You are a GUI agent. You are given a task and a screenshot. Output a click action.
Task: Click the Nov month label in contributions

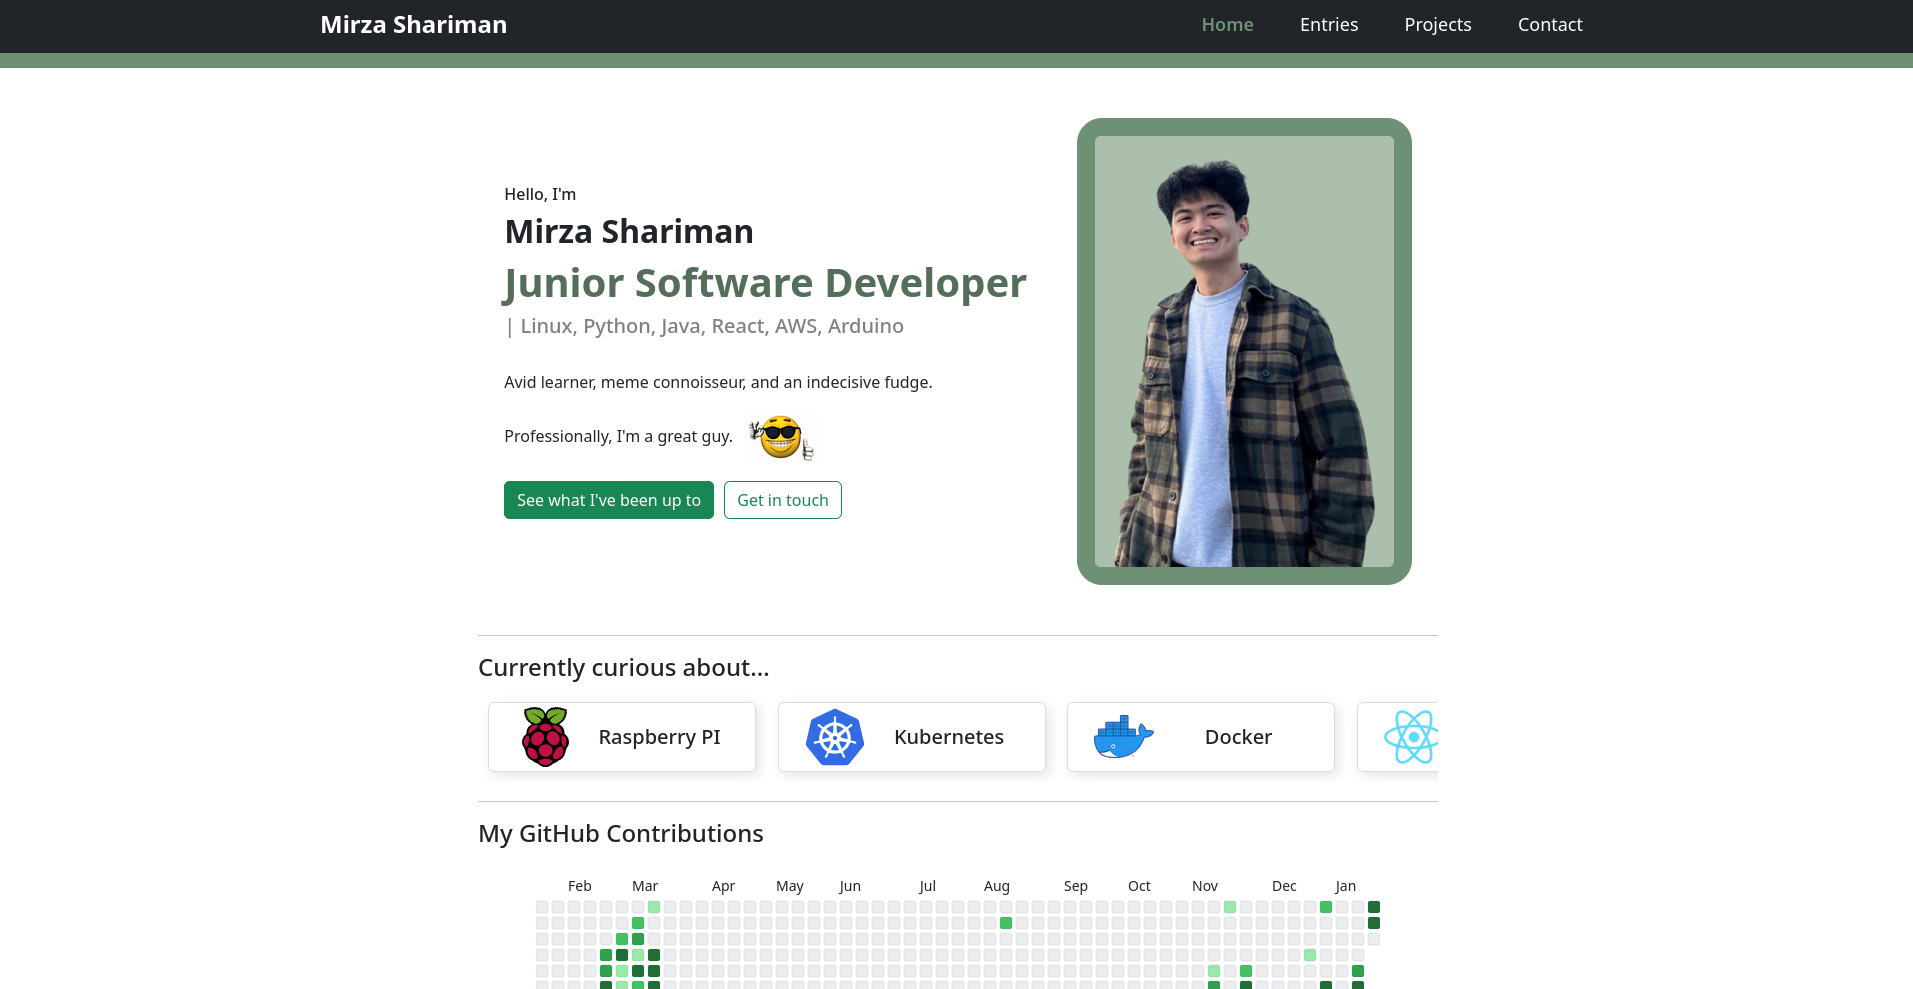coord(1204,886)
